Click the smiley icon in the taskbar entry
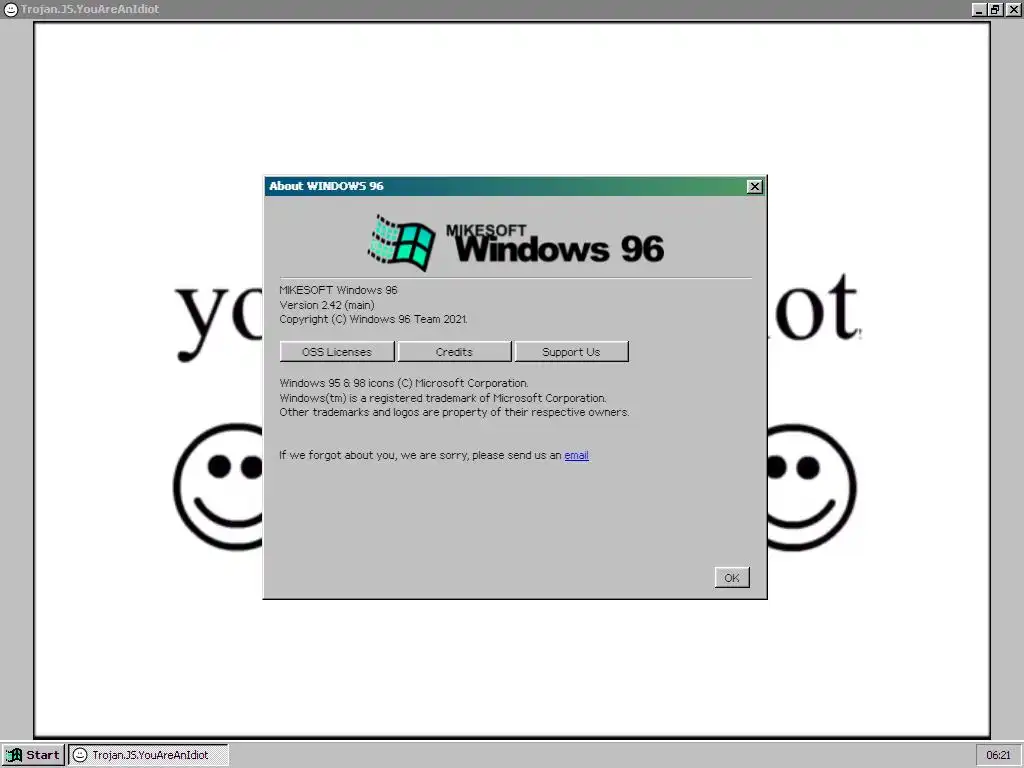This screenshot has width=1024, height=768. [80, 755]
